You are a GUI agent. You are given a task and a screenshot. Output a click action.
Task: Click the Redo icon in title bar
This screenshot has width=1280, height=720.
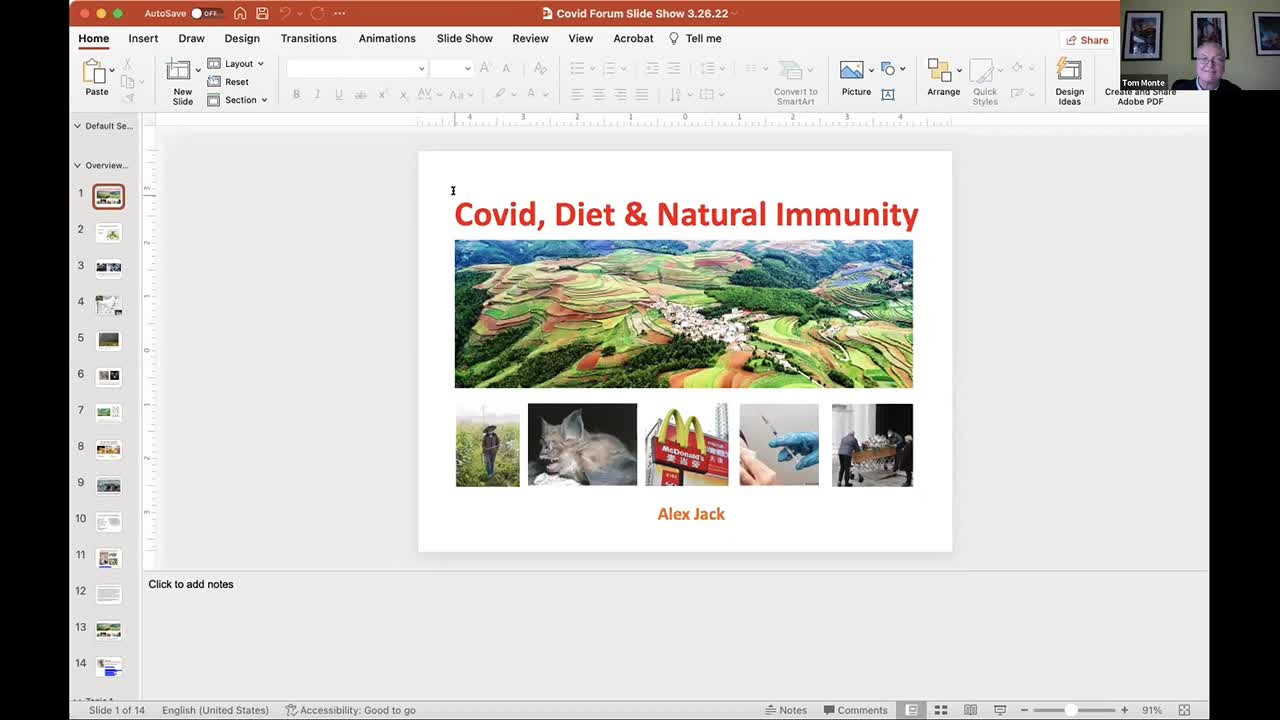tap(317, 13)
